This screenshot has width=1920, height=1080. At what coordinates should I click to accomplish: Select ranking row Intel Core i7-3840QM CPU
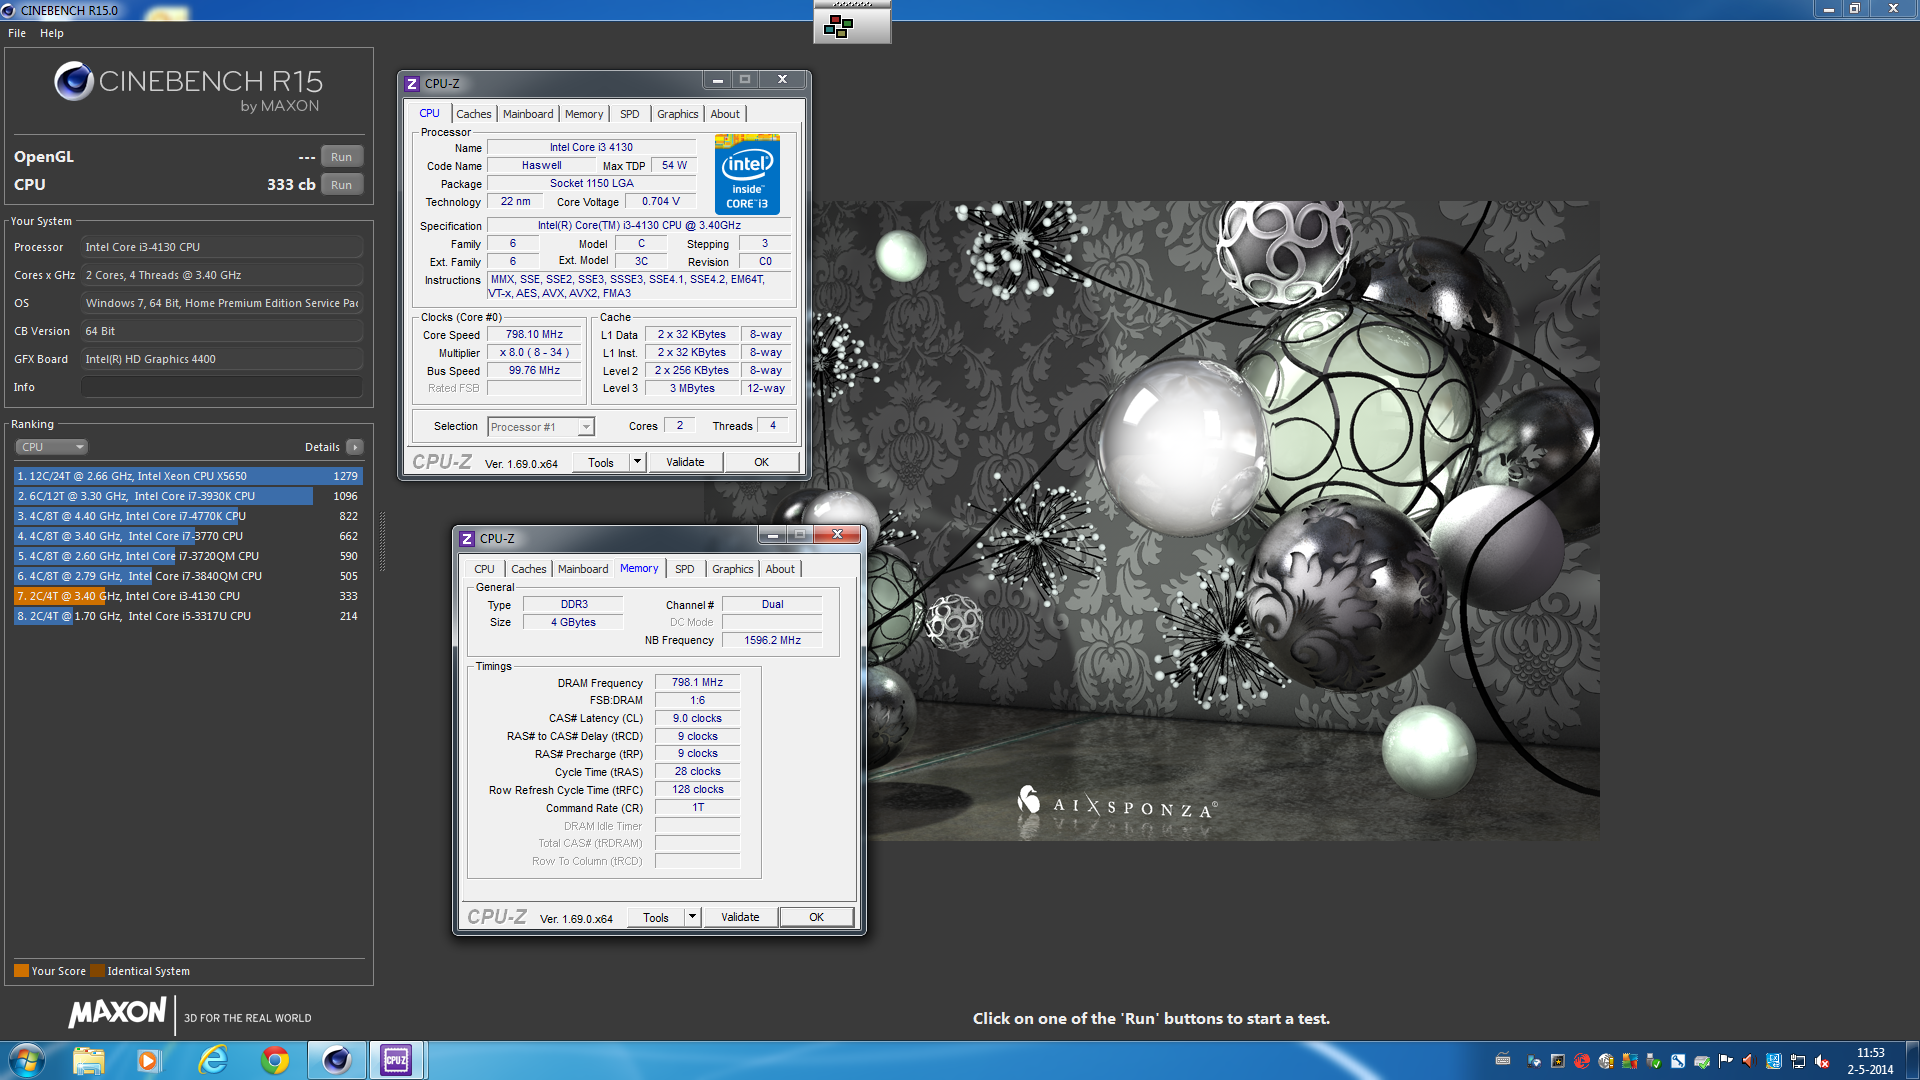188,576
